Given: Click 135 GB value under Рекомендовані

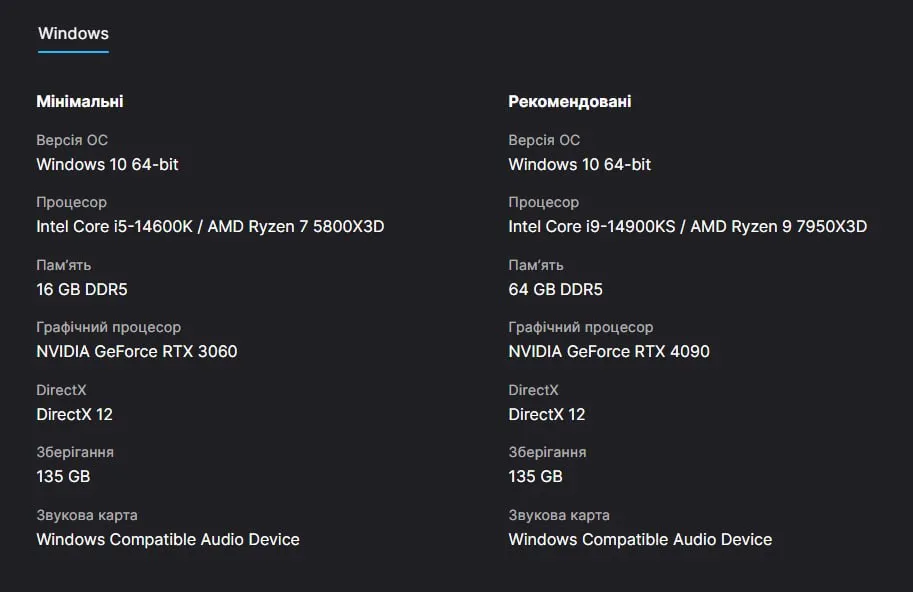Looking at the screenshot, I should [536, 477].
